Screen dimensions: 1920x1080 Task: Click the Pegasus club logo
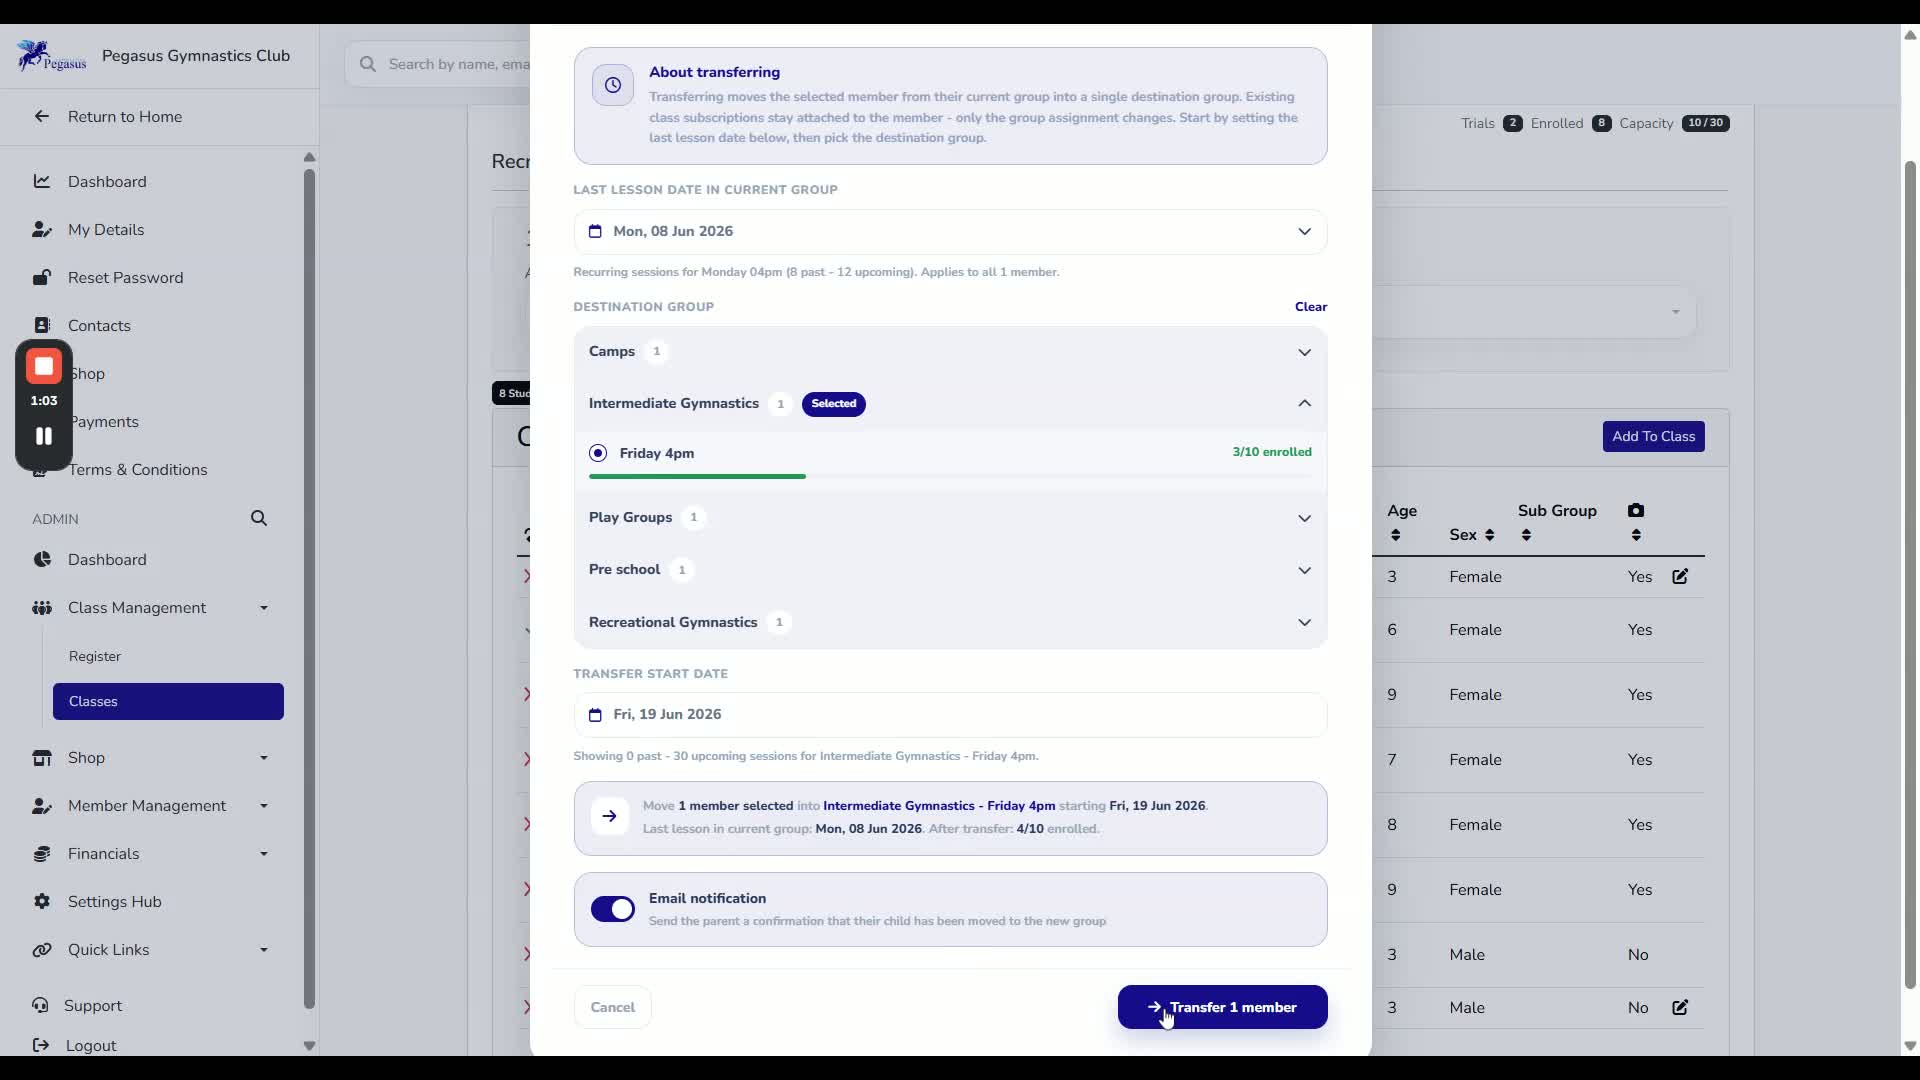tap(51, 56)
